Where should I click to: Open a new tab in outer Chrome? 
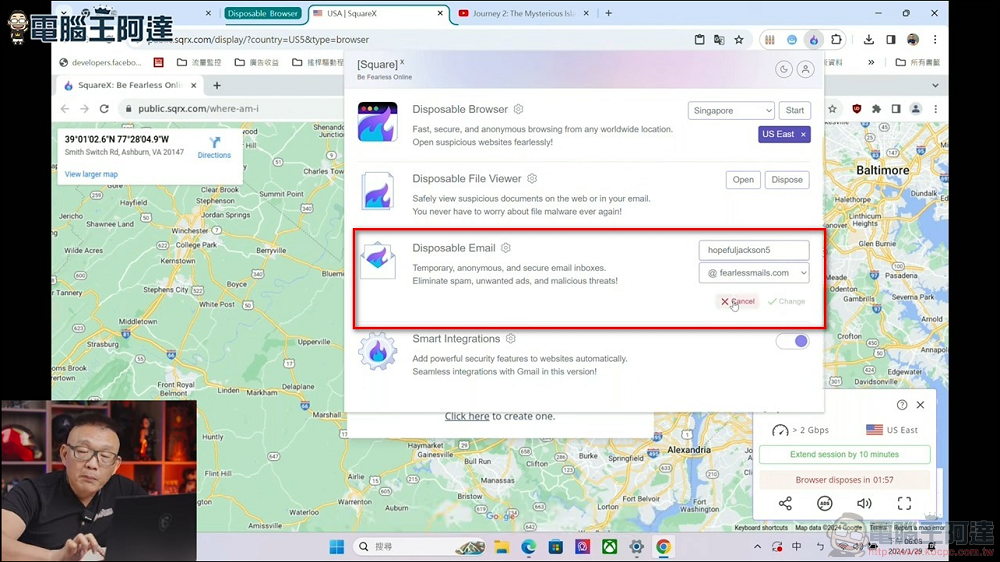click(608, 13)
